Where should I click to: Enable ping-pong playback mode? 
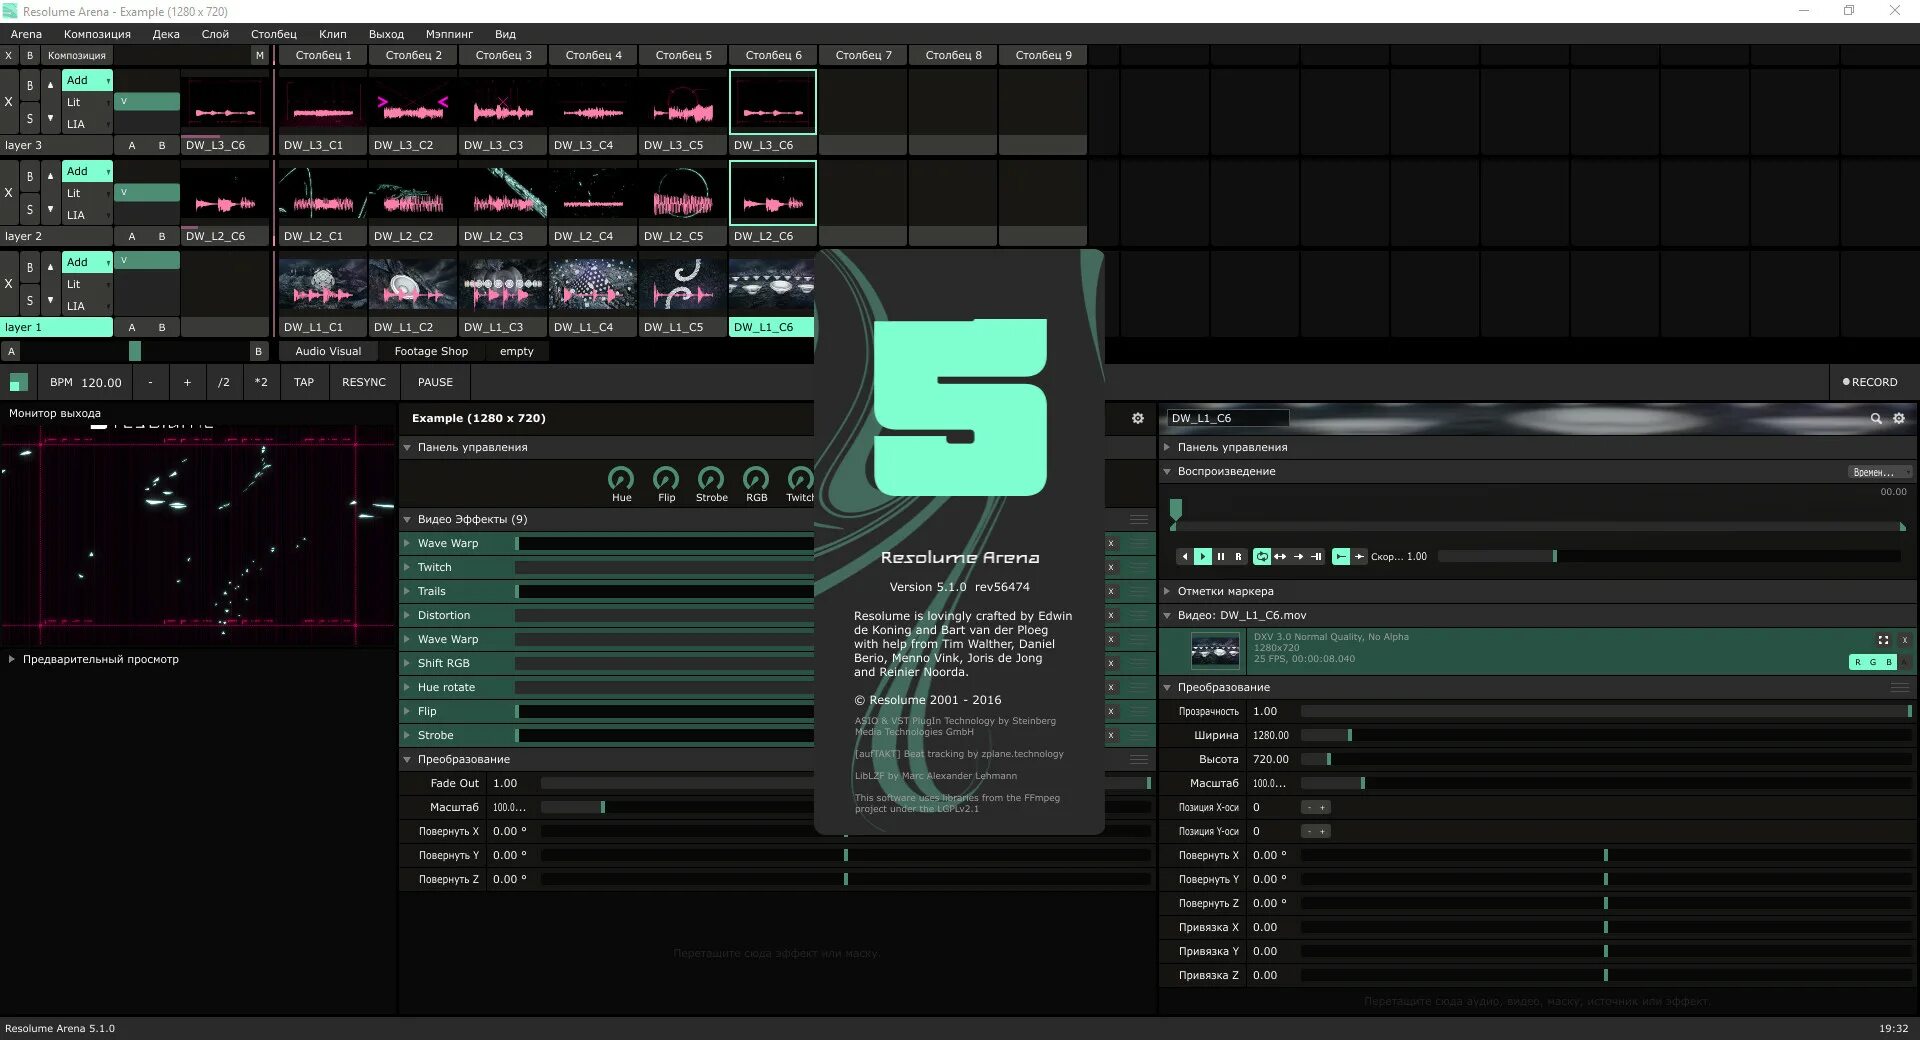click(1280, 557)
